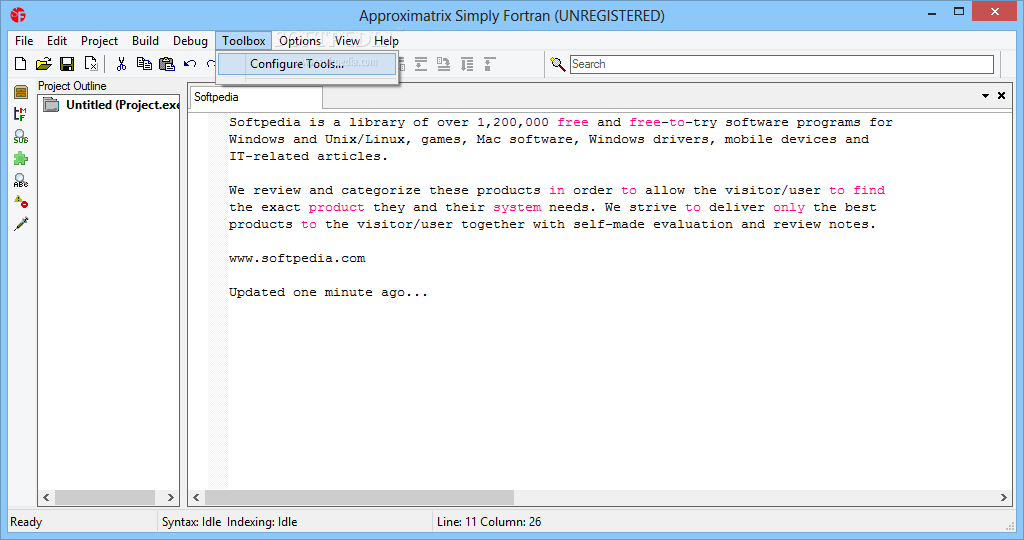
Task: Choose Configure Tools... from the Toolbox menu
Action: point(307,64)
